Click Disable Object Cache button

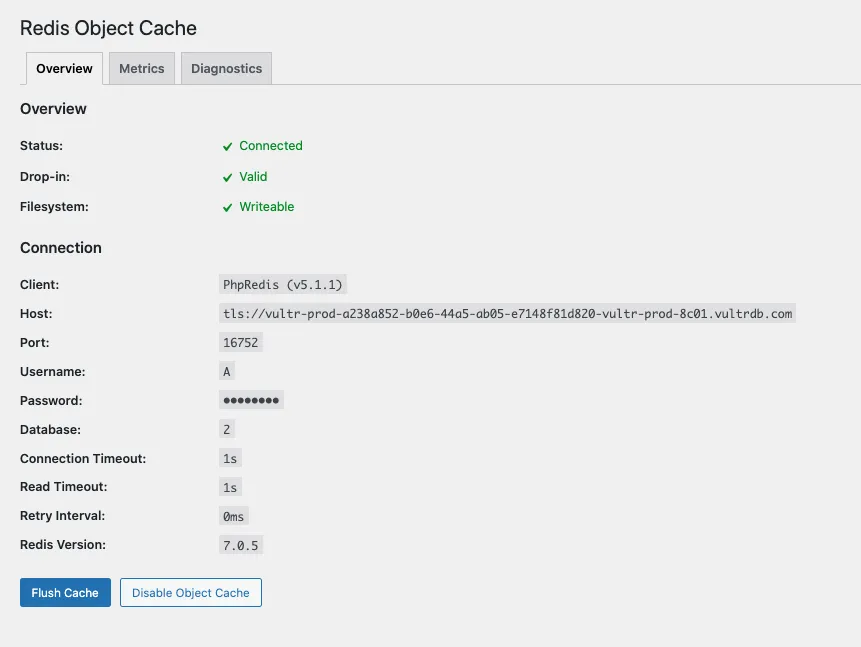[191, 593]
